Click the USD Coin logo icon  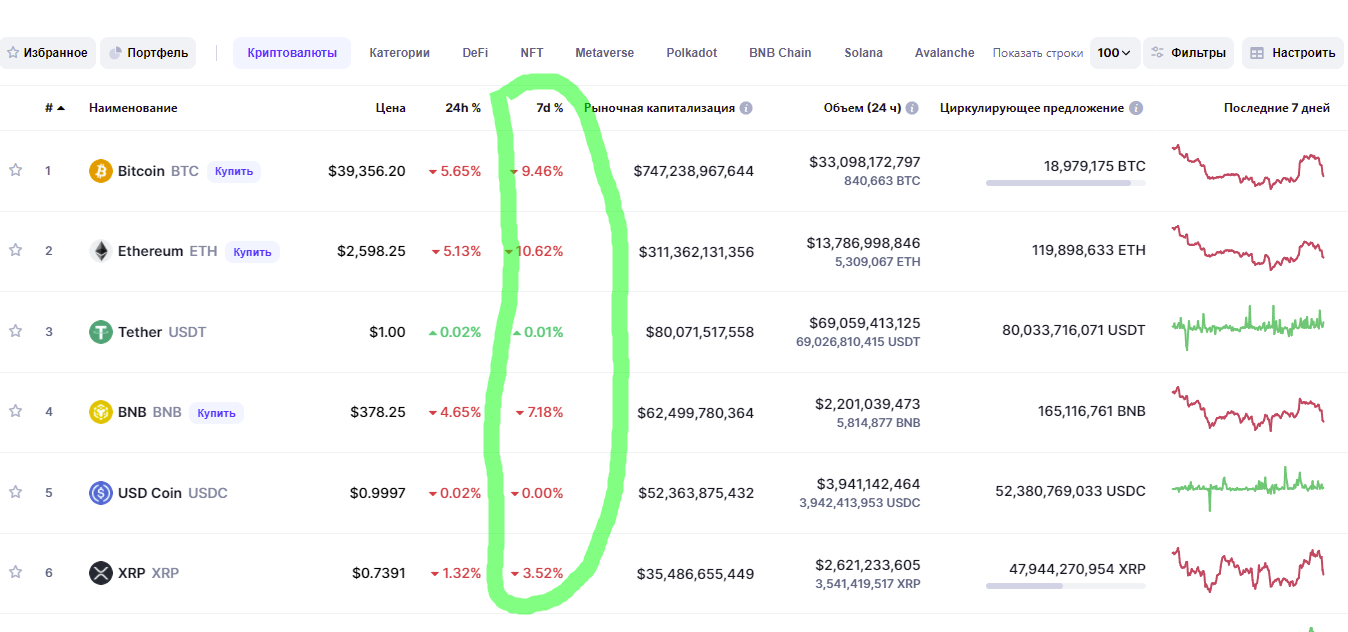[x=100, y=493]
